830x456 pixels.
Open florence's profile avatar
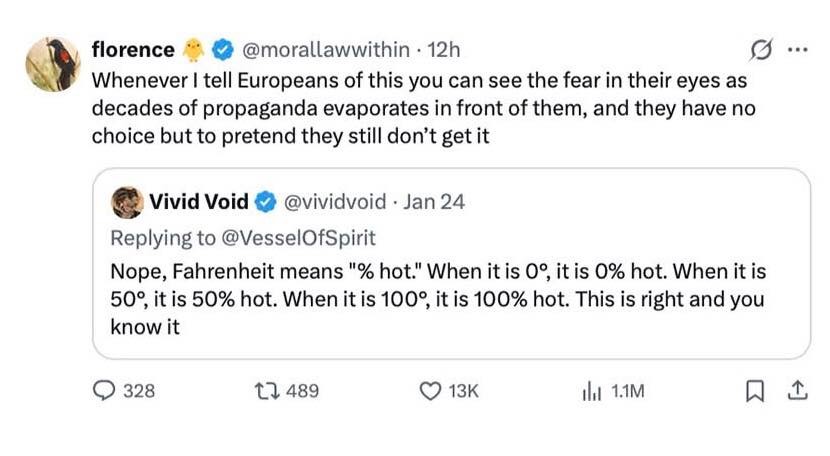[x=52, y=64]
